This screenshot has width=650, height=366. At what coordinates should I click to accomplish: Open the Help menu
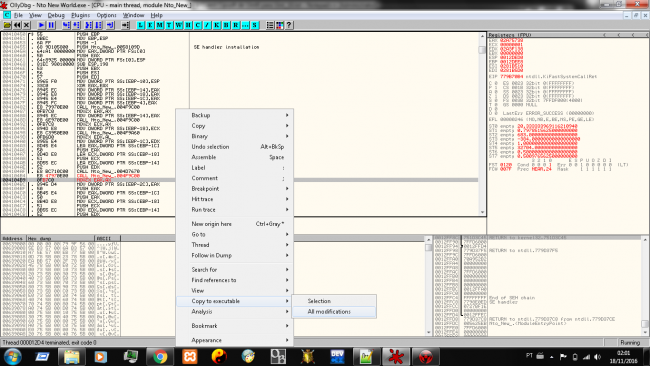[157, 15]
